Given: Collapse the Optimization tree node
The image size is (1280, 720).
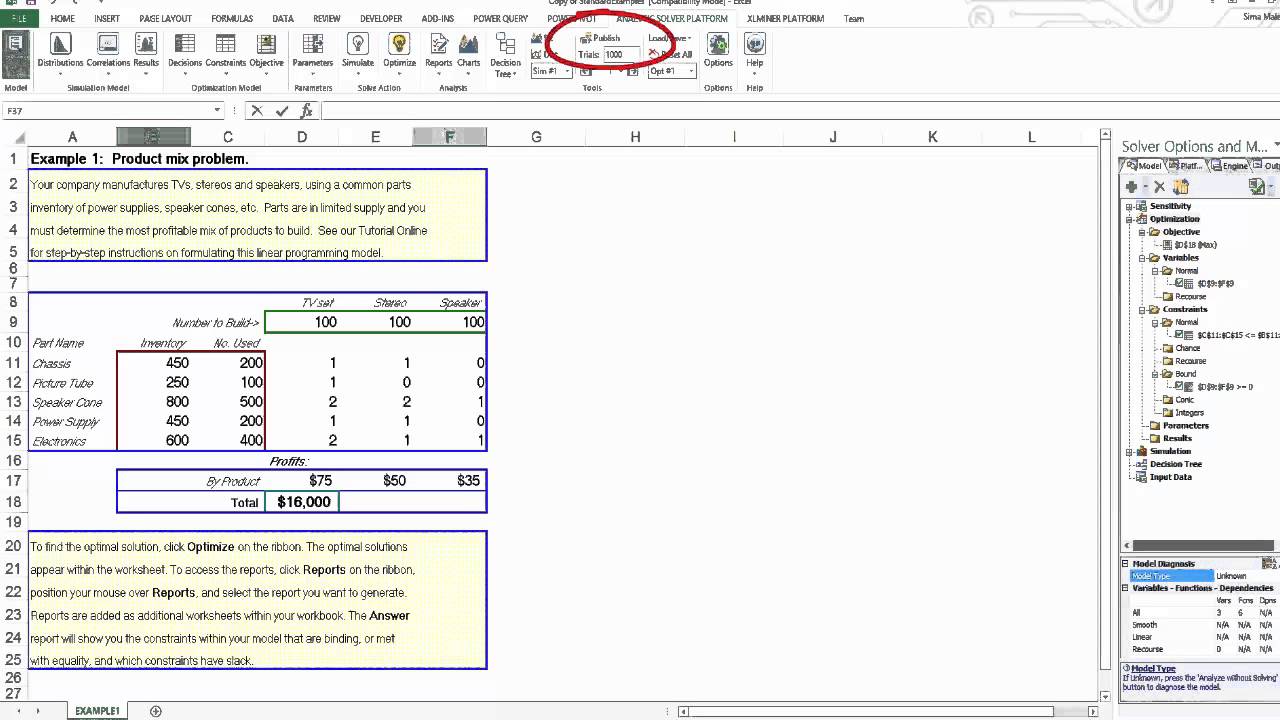Looking at the screenshot, I should (1129, 219).
